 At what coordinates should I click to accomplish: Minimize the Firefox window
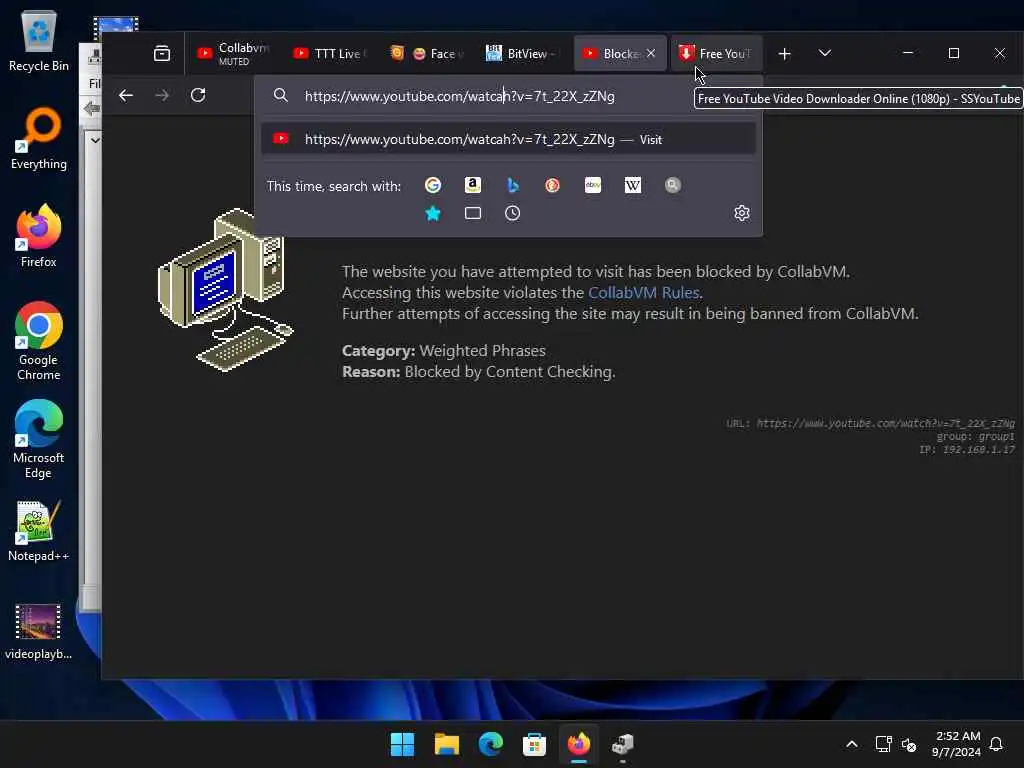pyautogui.click(x=908, y=54)
